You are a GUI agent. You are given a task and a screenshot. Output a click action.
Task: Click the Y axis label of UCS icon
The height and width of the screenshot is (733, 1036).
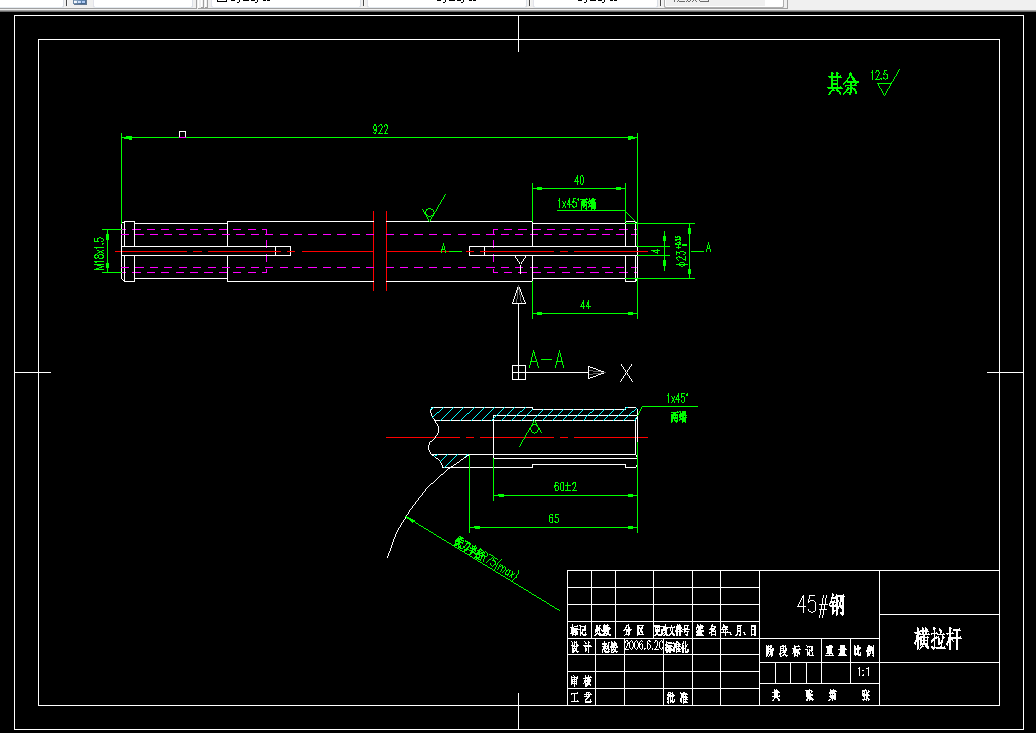point(521,264)
